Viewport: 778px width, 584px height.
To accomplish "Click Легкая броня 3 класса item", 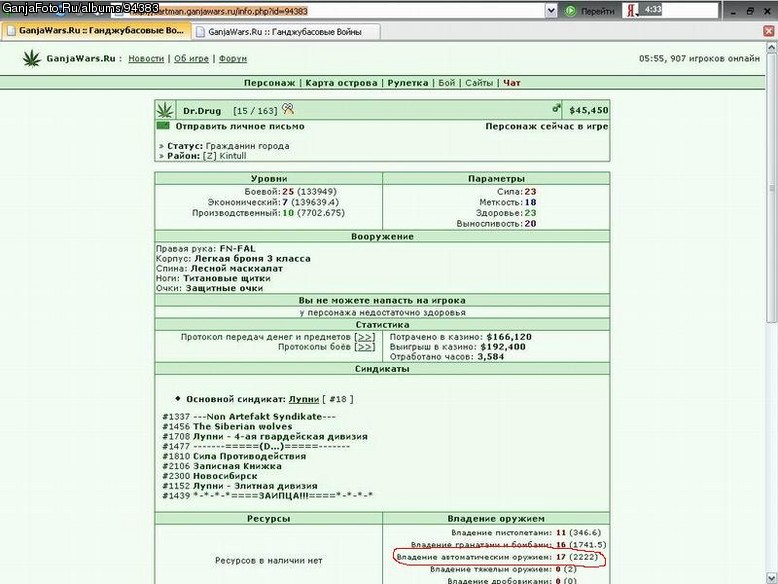I will [252, 259].
